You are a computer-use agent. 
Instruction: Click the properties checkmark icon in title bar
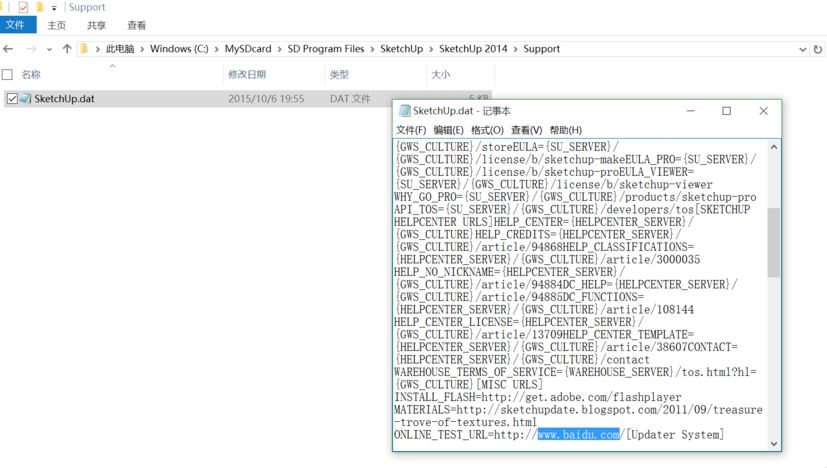pos(23,7)
